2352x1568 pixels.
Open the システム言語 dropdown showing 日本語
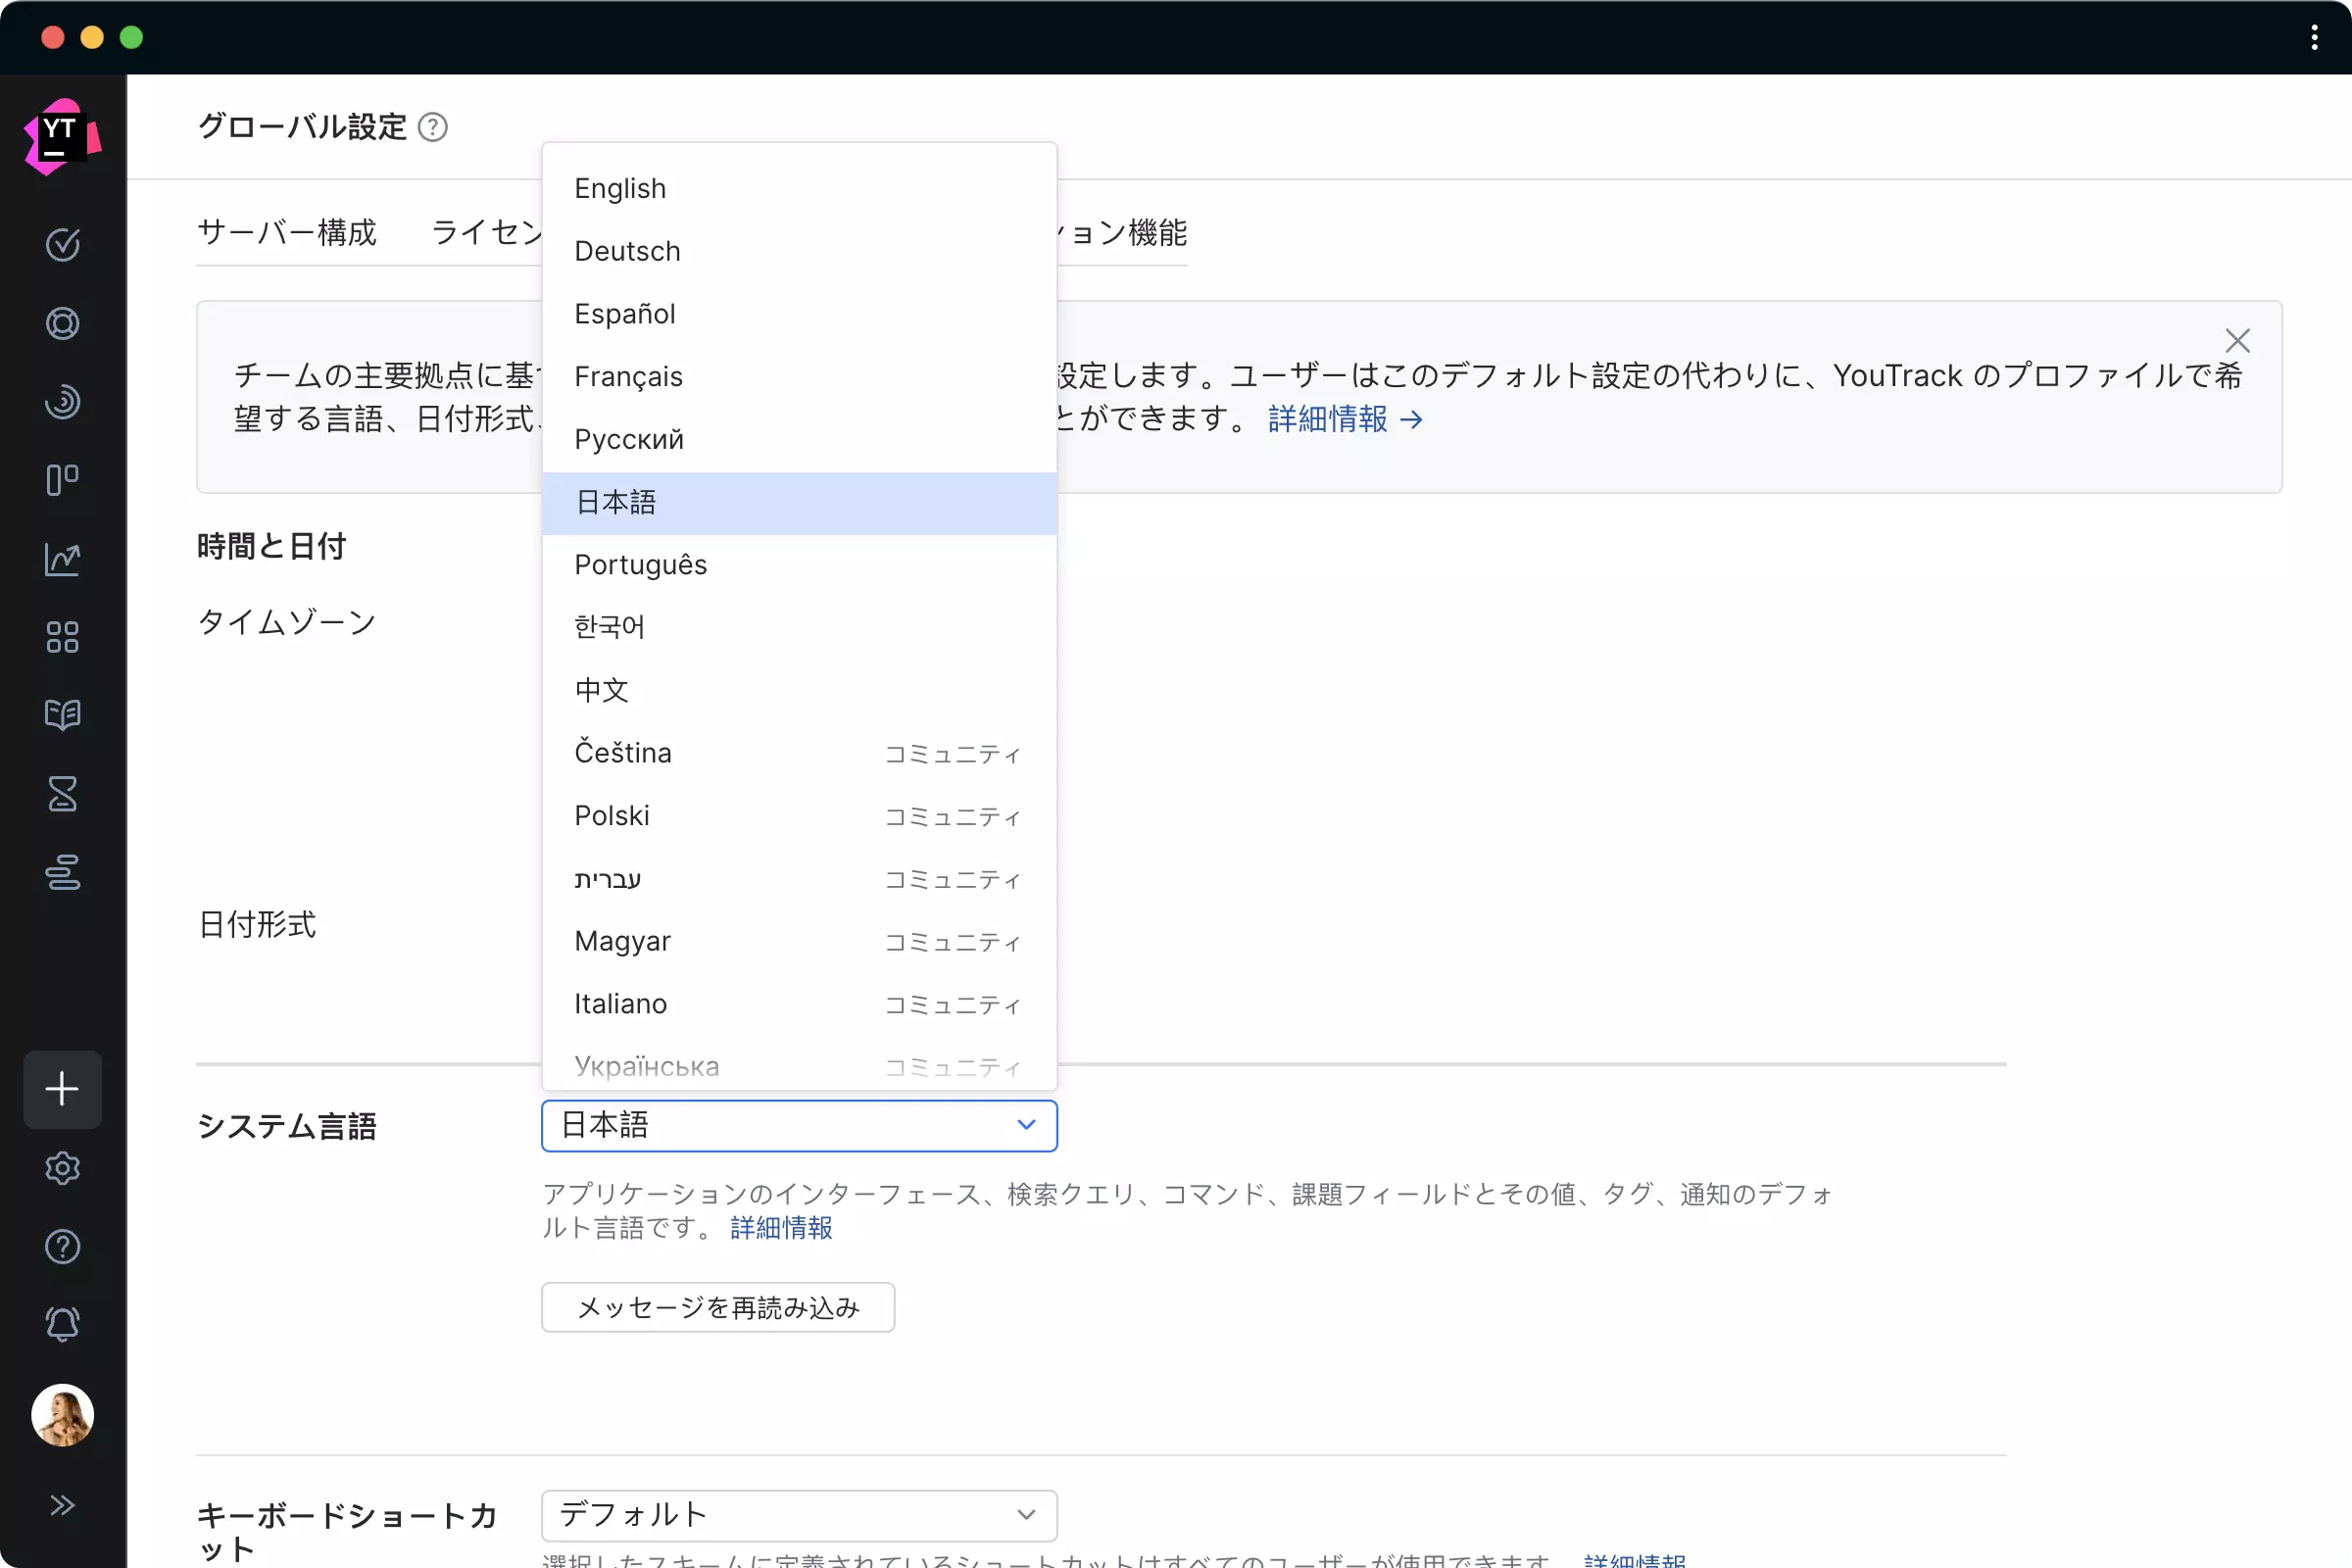pyautogui.click(x=797, y=1125)
